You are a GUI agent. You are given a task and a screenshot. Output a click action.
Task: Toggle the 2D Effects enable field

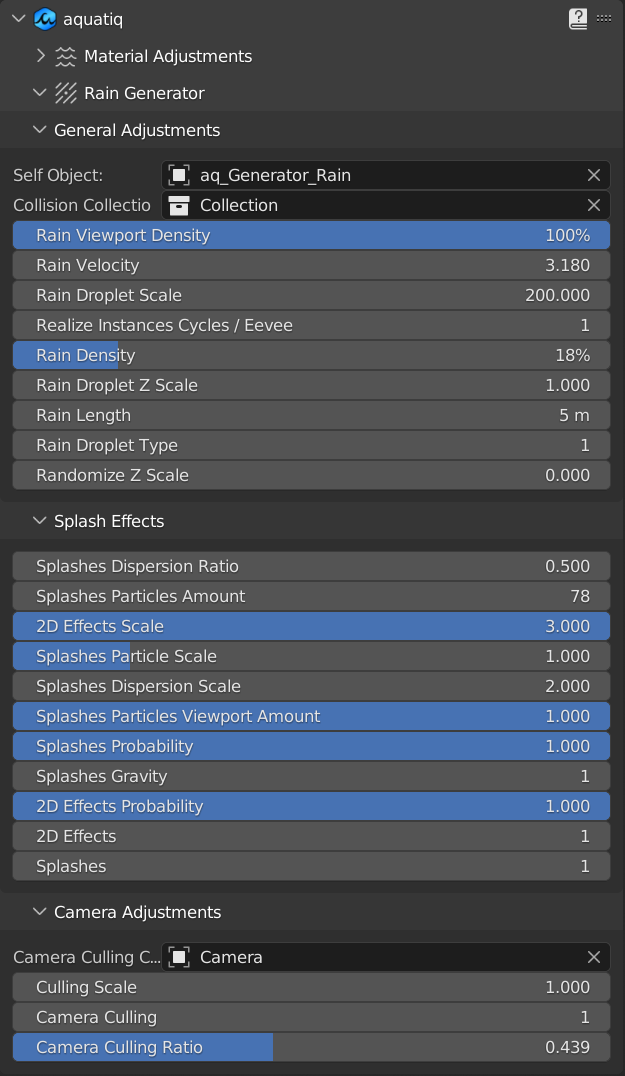311,836
